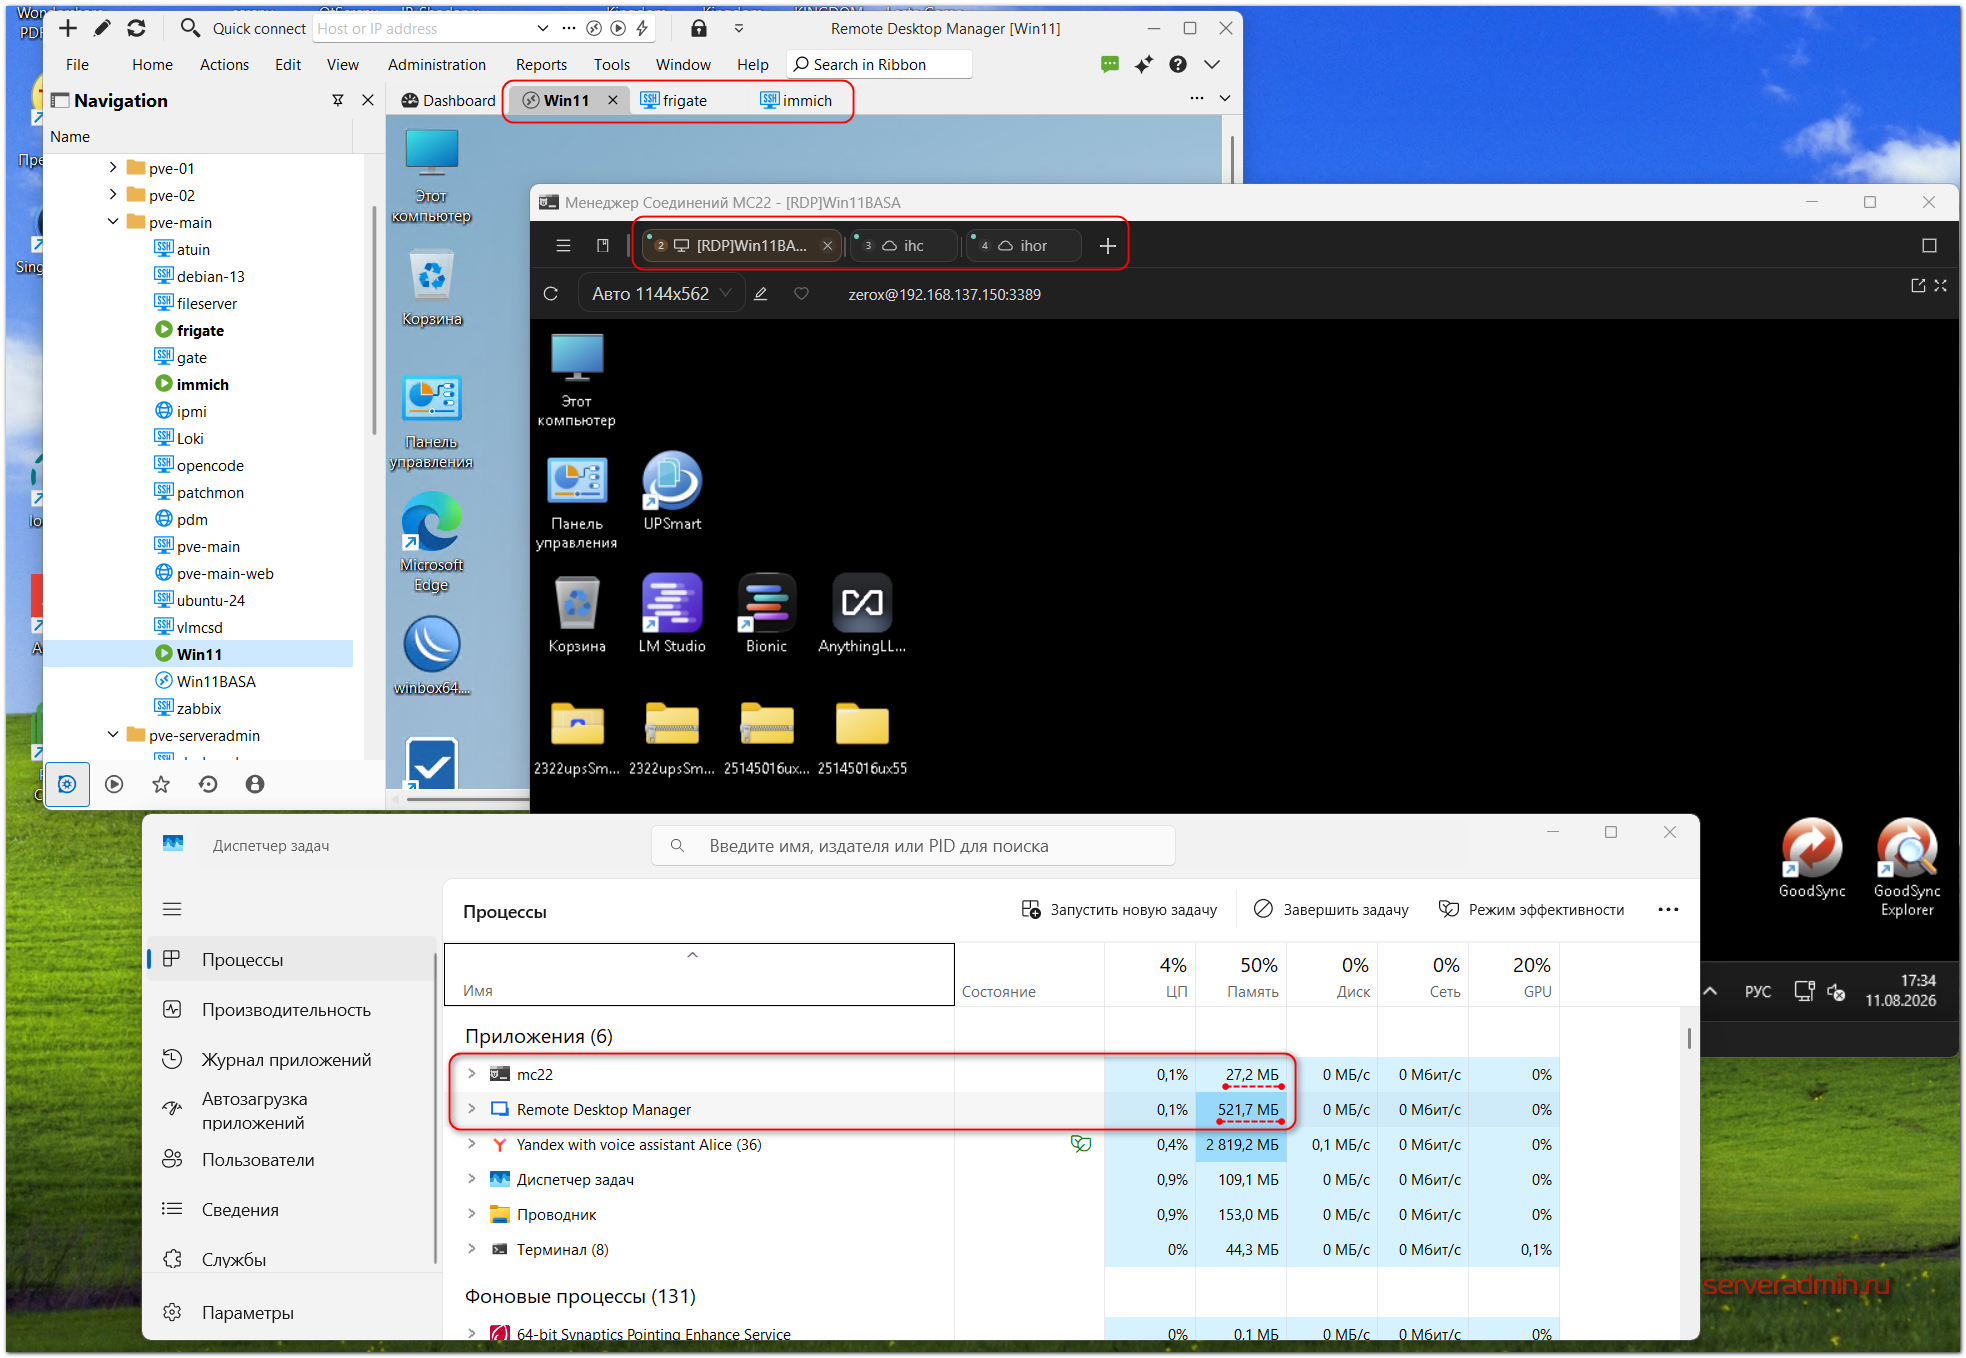Screen dimensions: 1966x1358
Task: Sort processes by the Память column
Action: (1241, 976)
